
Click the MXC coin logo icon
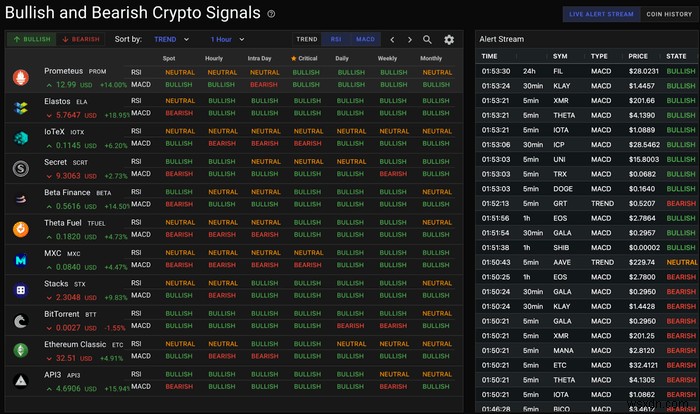coord(21,260)
